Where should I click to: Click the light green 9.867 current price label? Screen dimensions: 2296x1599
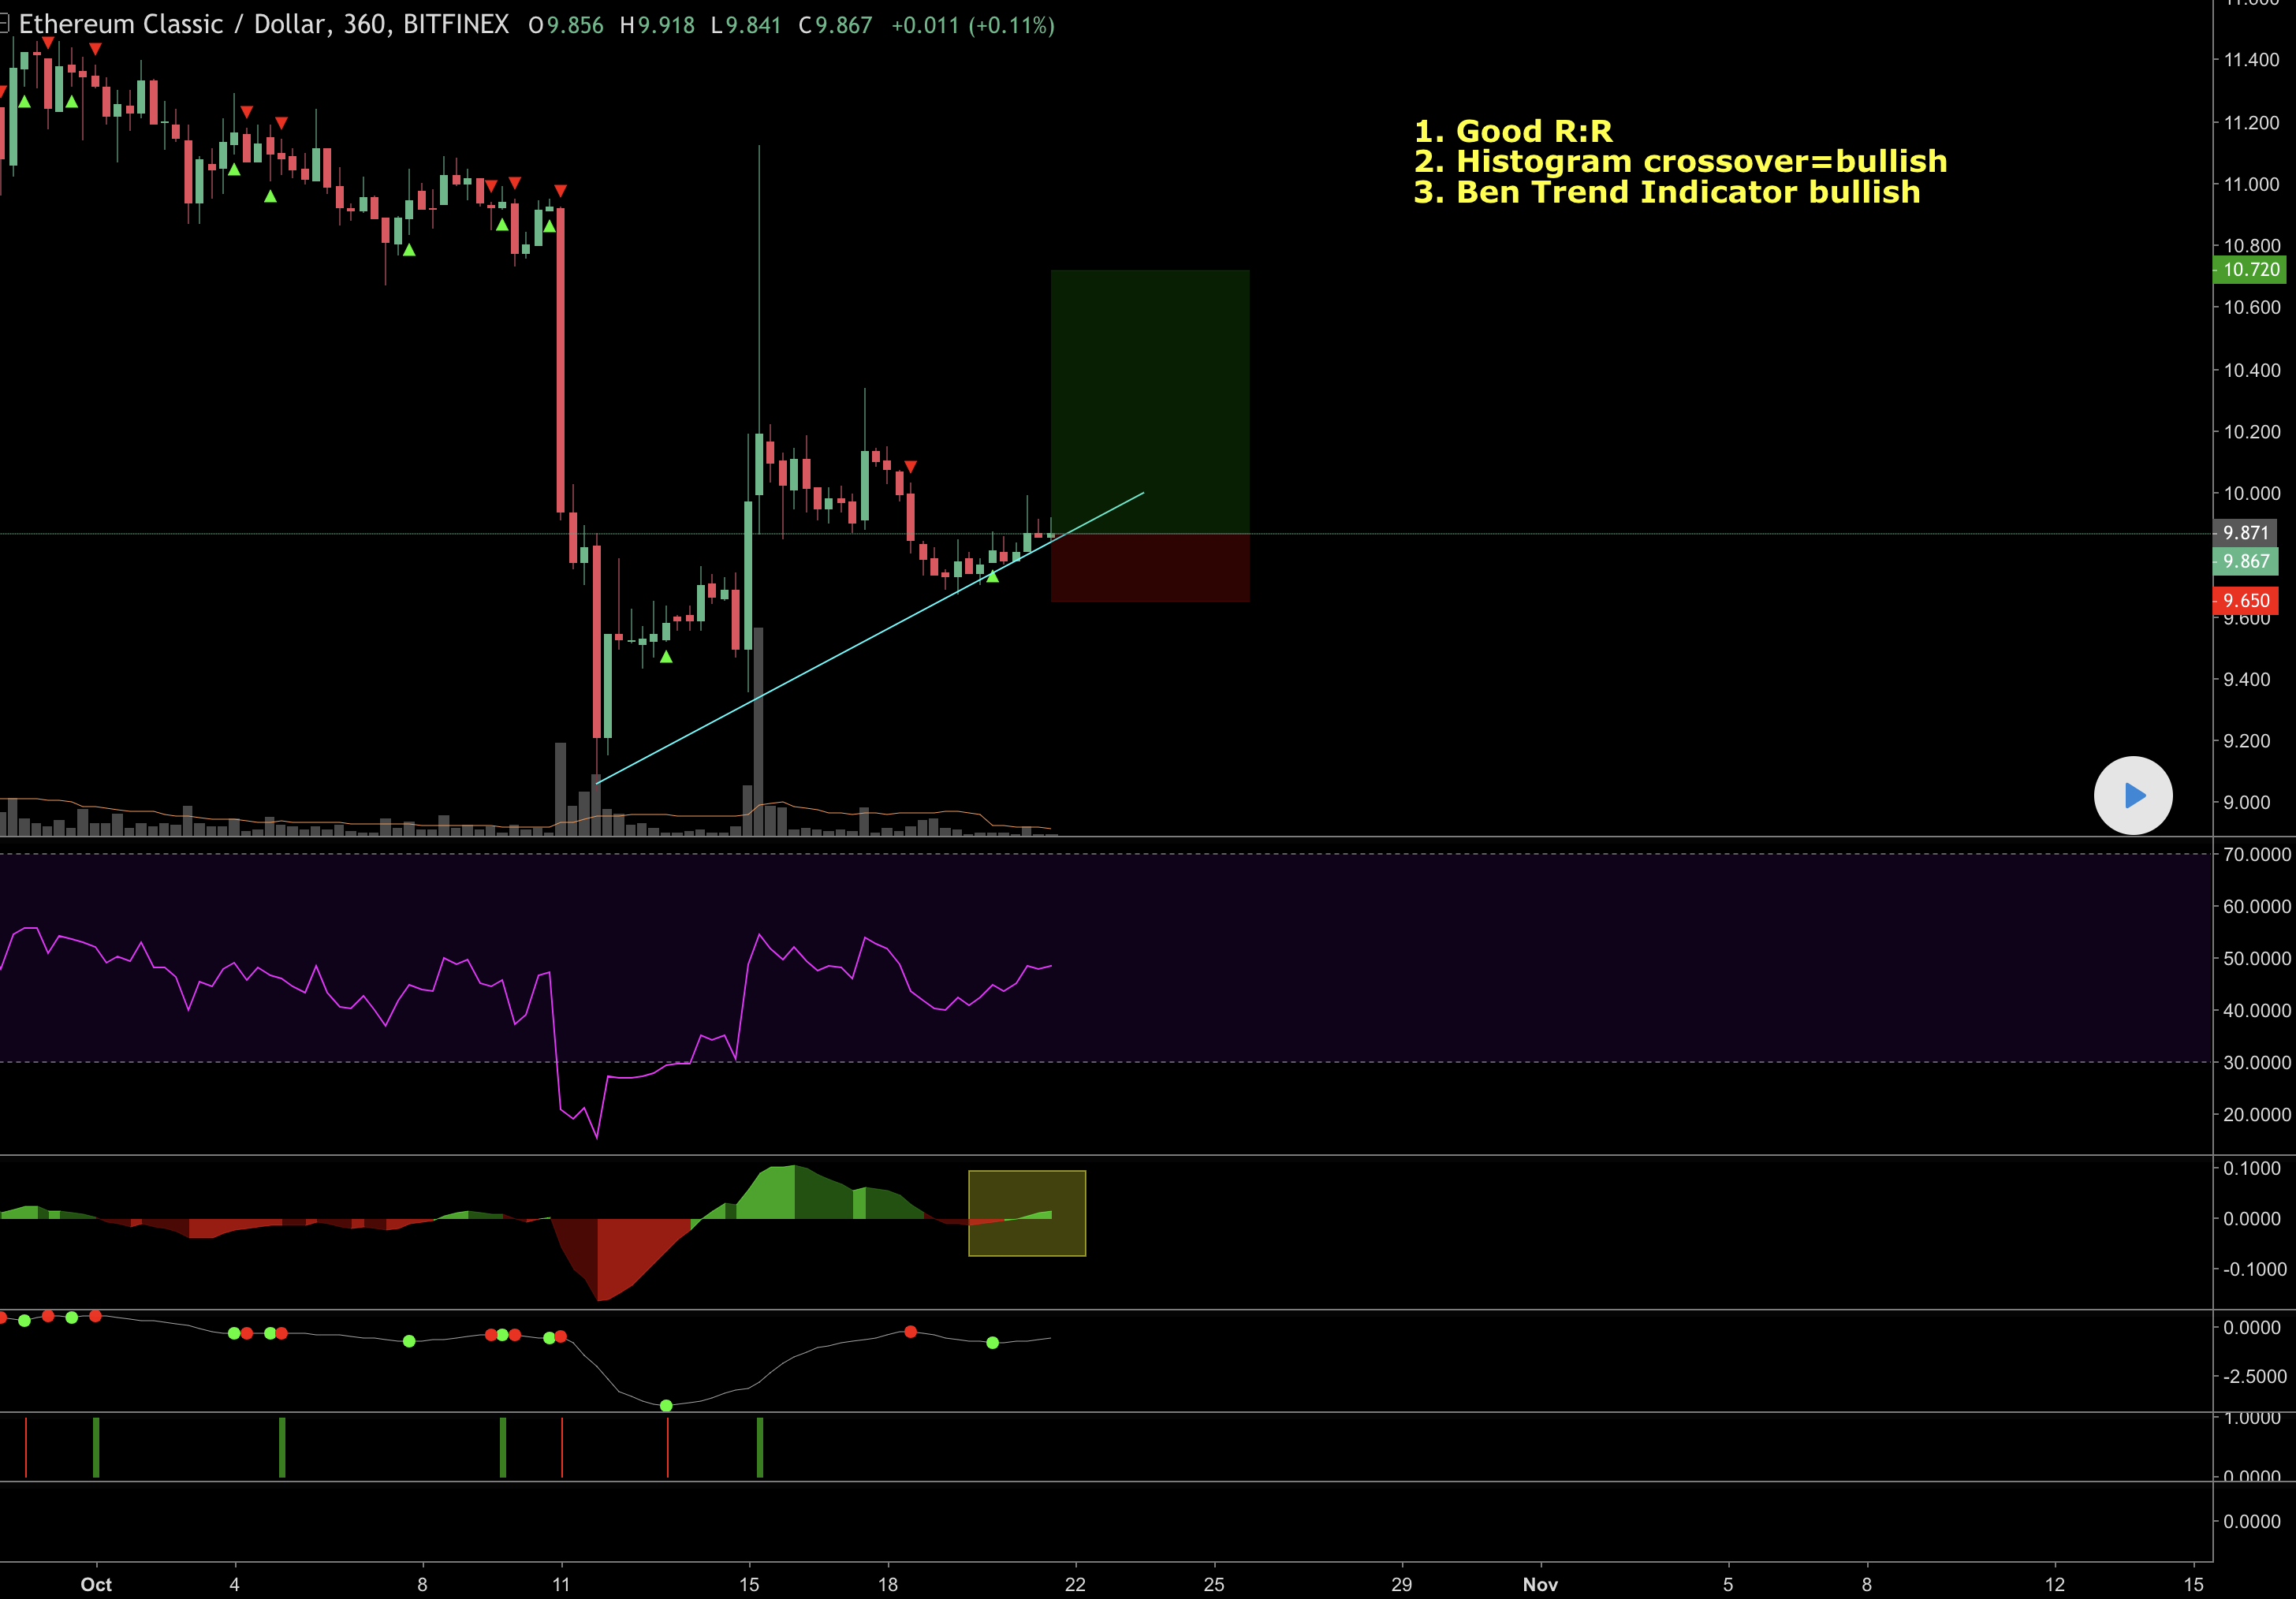2246,562
